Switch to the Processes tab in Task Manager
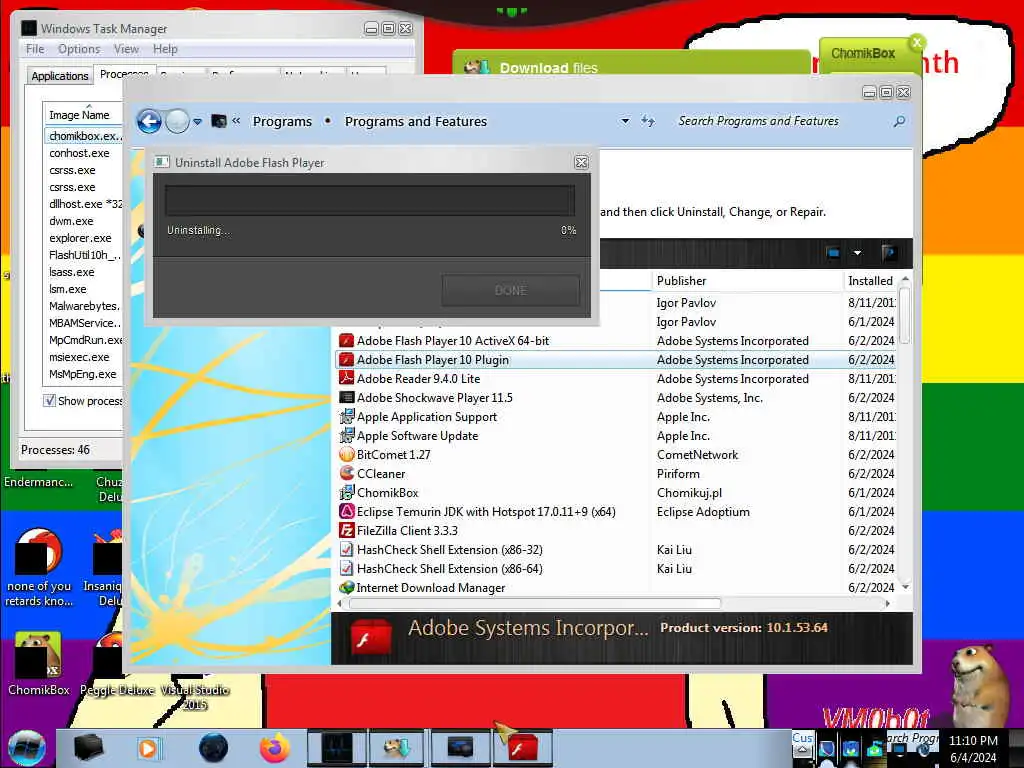 124,74
